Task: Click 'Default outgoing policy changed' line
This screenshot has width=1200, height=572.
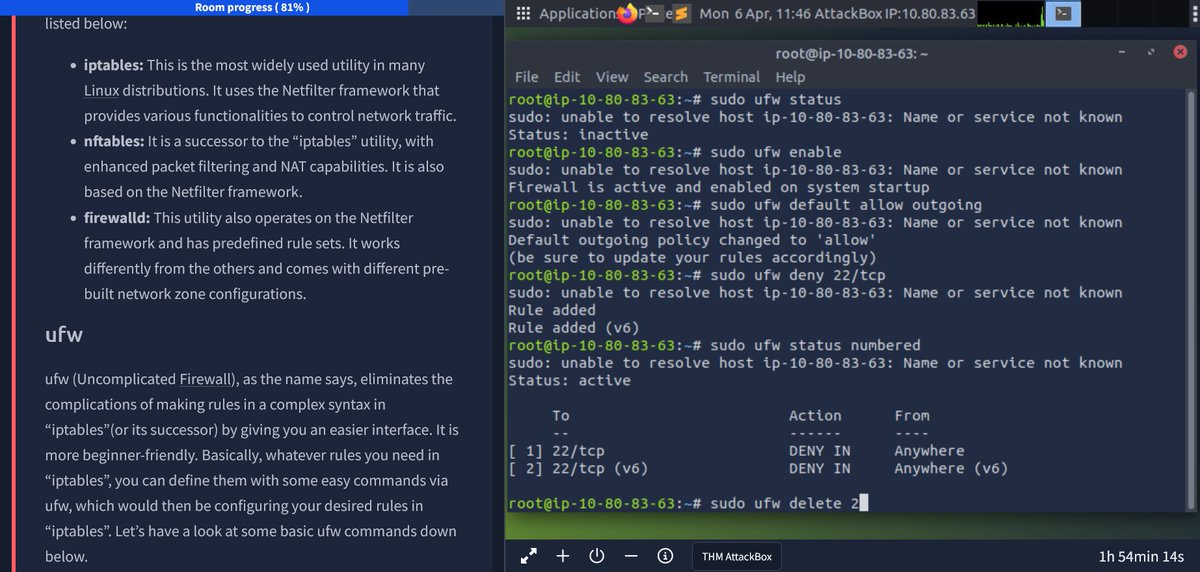Action: tap(692, 240)
